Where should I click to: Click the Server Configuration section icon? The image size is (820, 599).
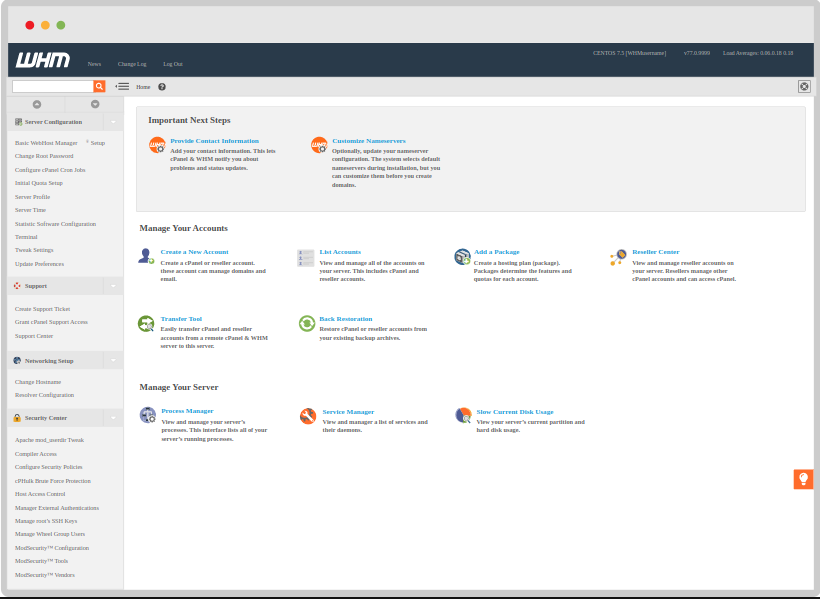tap(18, 122)
